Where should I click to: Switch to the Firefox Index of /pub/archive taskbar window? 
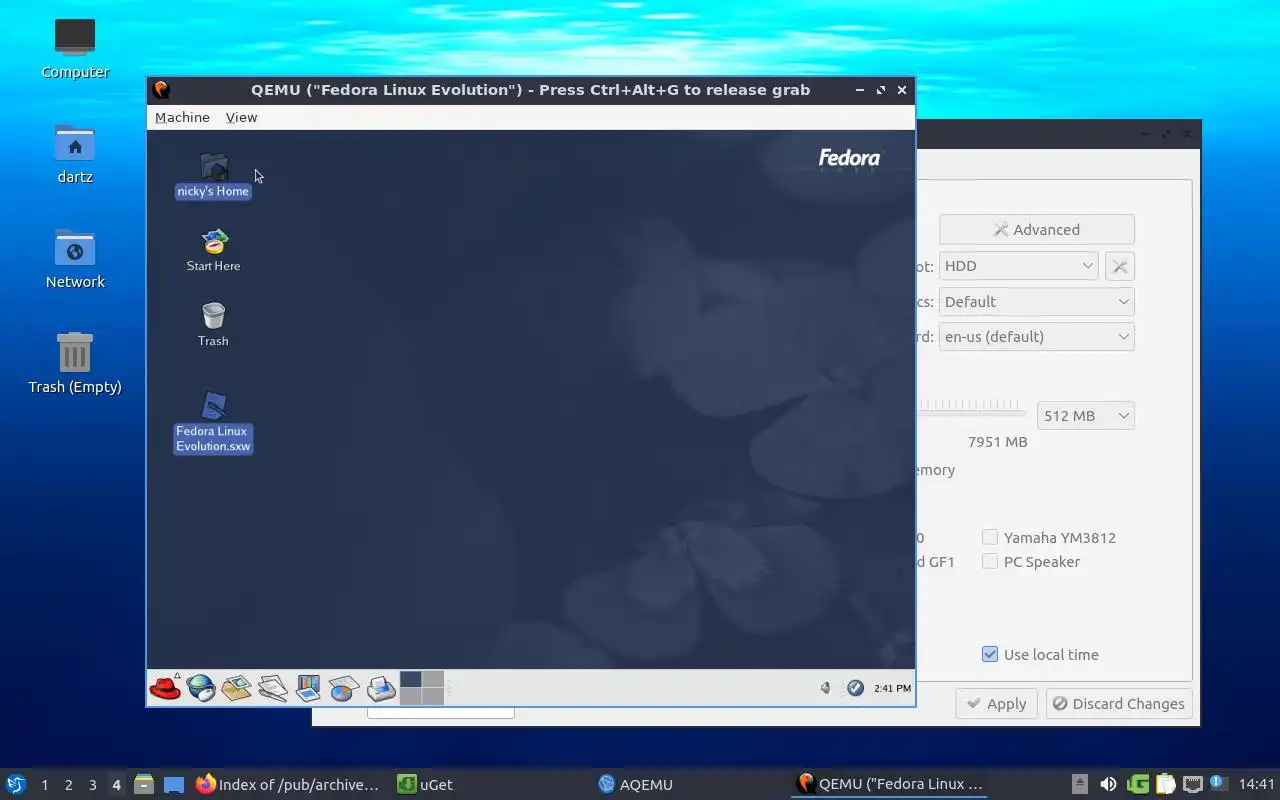pyautogui.click(x=288, y=784)
